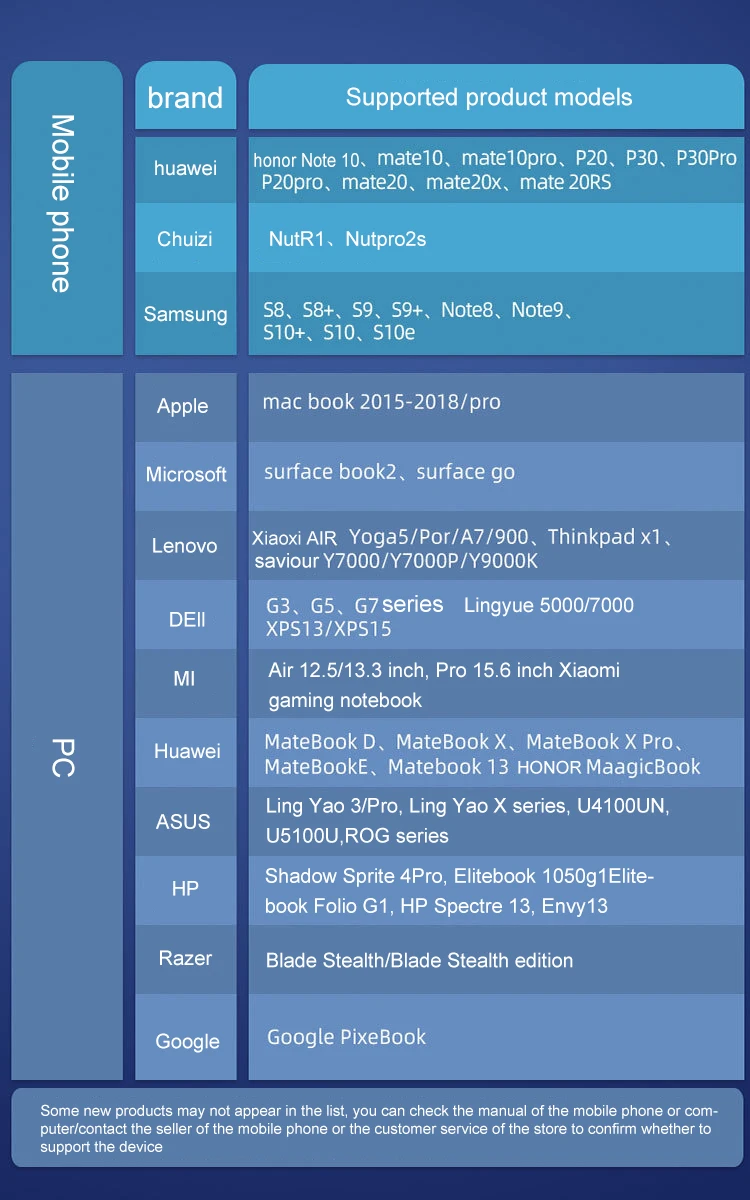
Task: Click the 'S8, S8+, S9, S9+' models line
Action: [418, 310]
